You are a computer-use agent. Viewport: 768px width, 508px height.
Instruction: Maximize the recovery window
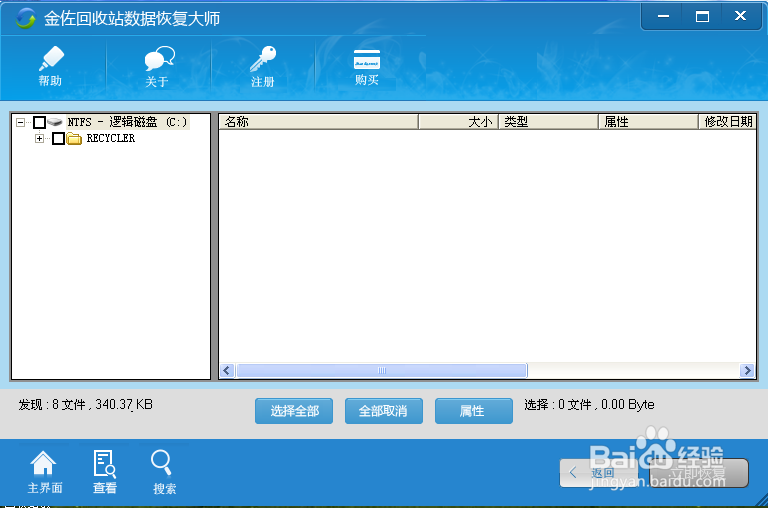(702, 17)
